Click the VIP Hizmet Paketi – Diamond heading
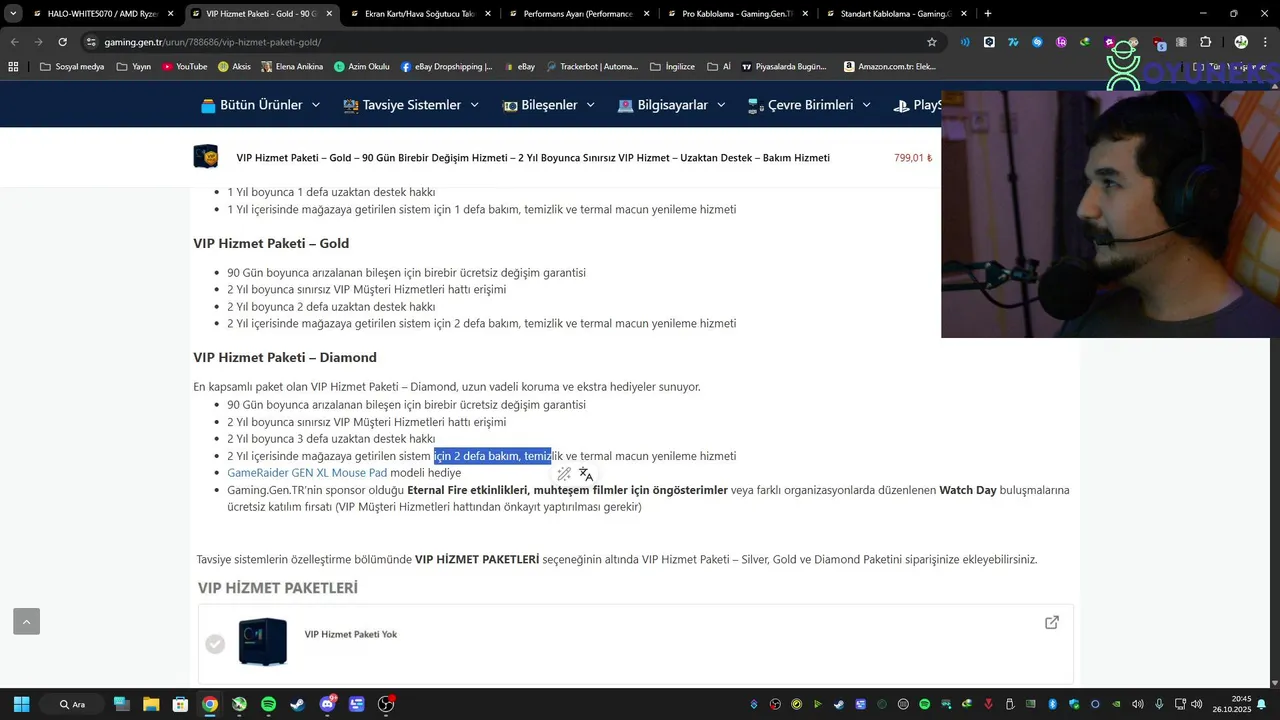Viewport: 1280px width, 720px height. pyautogui.click(x=285, y=357)
